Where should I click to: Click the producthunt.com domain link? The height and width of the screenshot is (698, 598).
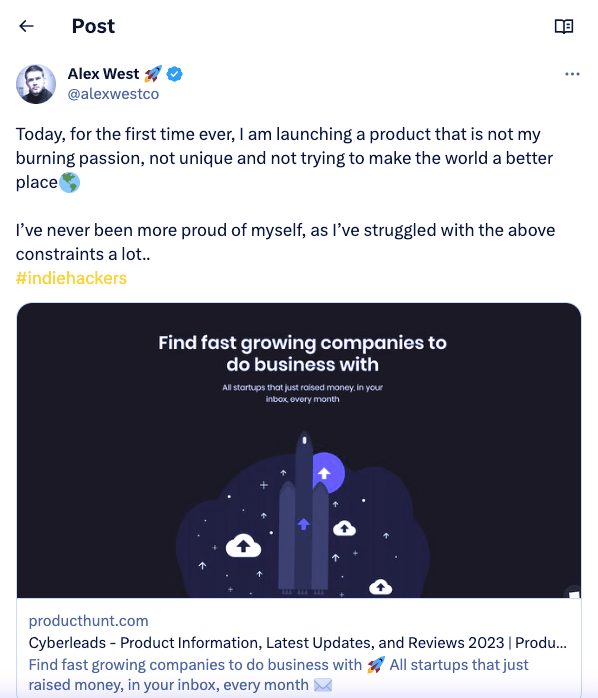coord(89,621)
